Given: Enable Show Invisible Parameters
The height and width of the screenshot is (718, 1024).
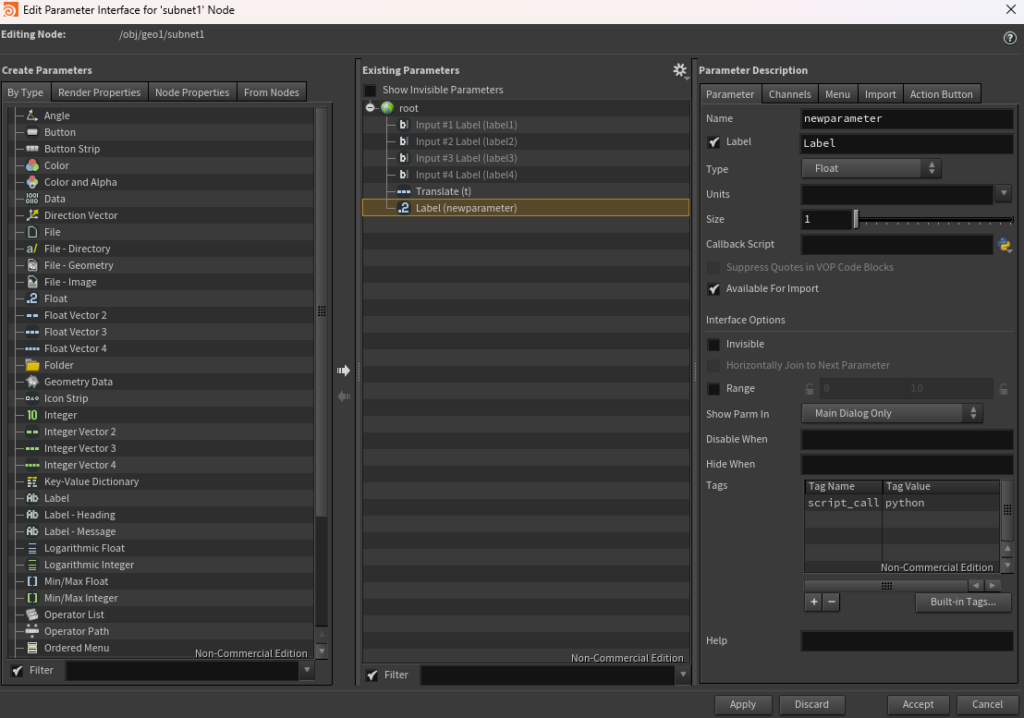Looking at the screenshot, I should point(368,89).
